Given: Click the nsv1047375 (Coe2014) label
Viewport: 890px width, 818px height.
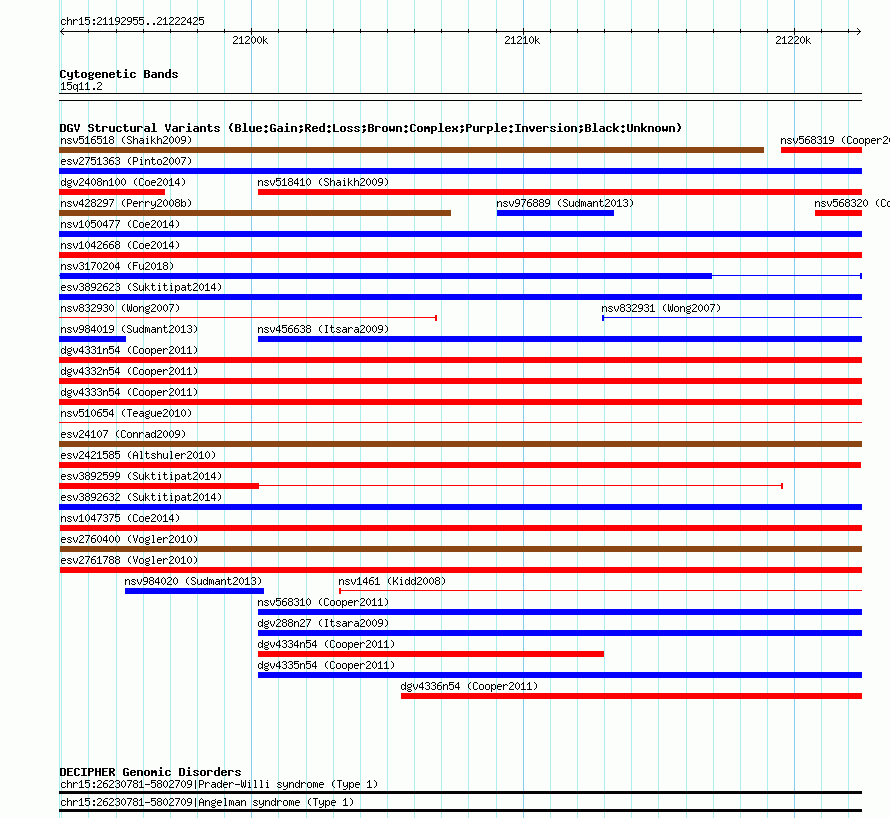Looking at the screenshot, I should coord(120,518).
